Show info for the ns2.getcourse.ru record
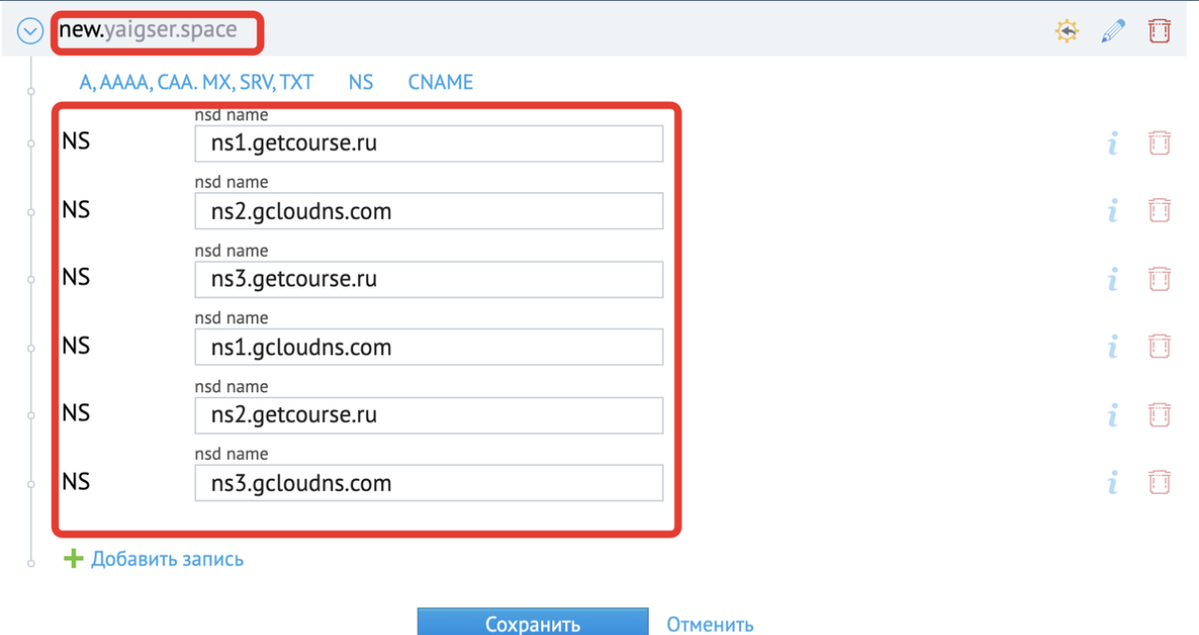Screen dimensions: 1199x635 [1113, 415]
